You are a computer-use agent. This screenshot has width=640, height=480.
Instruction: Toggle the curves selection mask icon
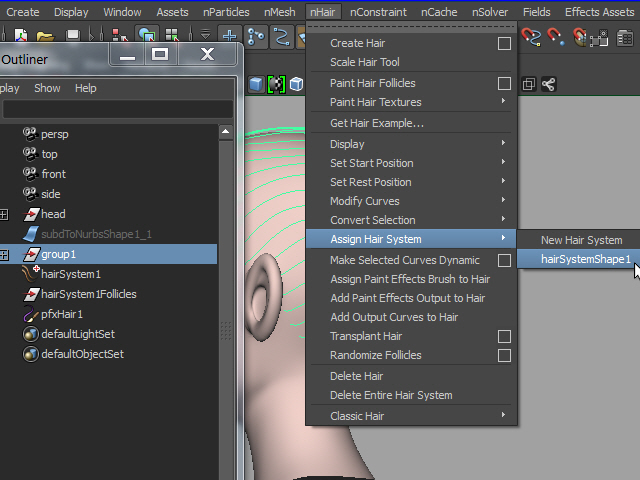[x=282, y=36]
